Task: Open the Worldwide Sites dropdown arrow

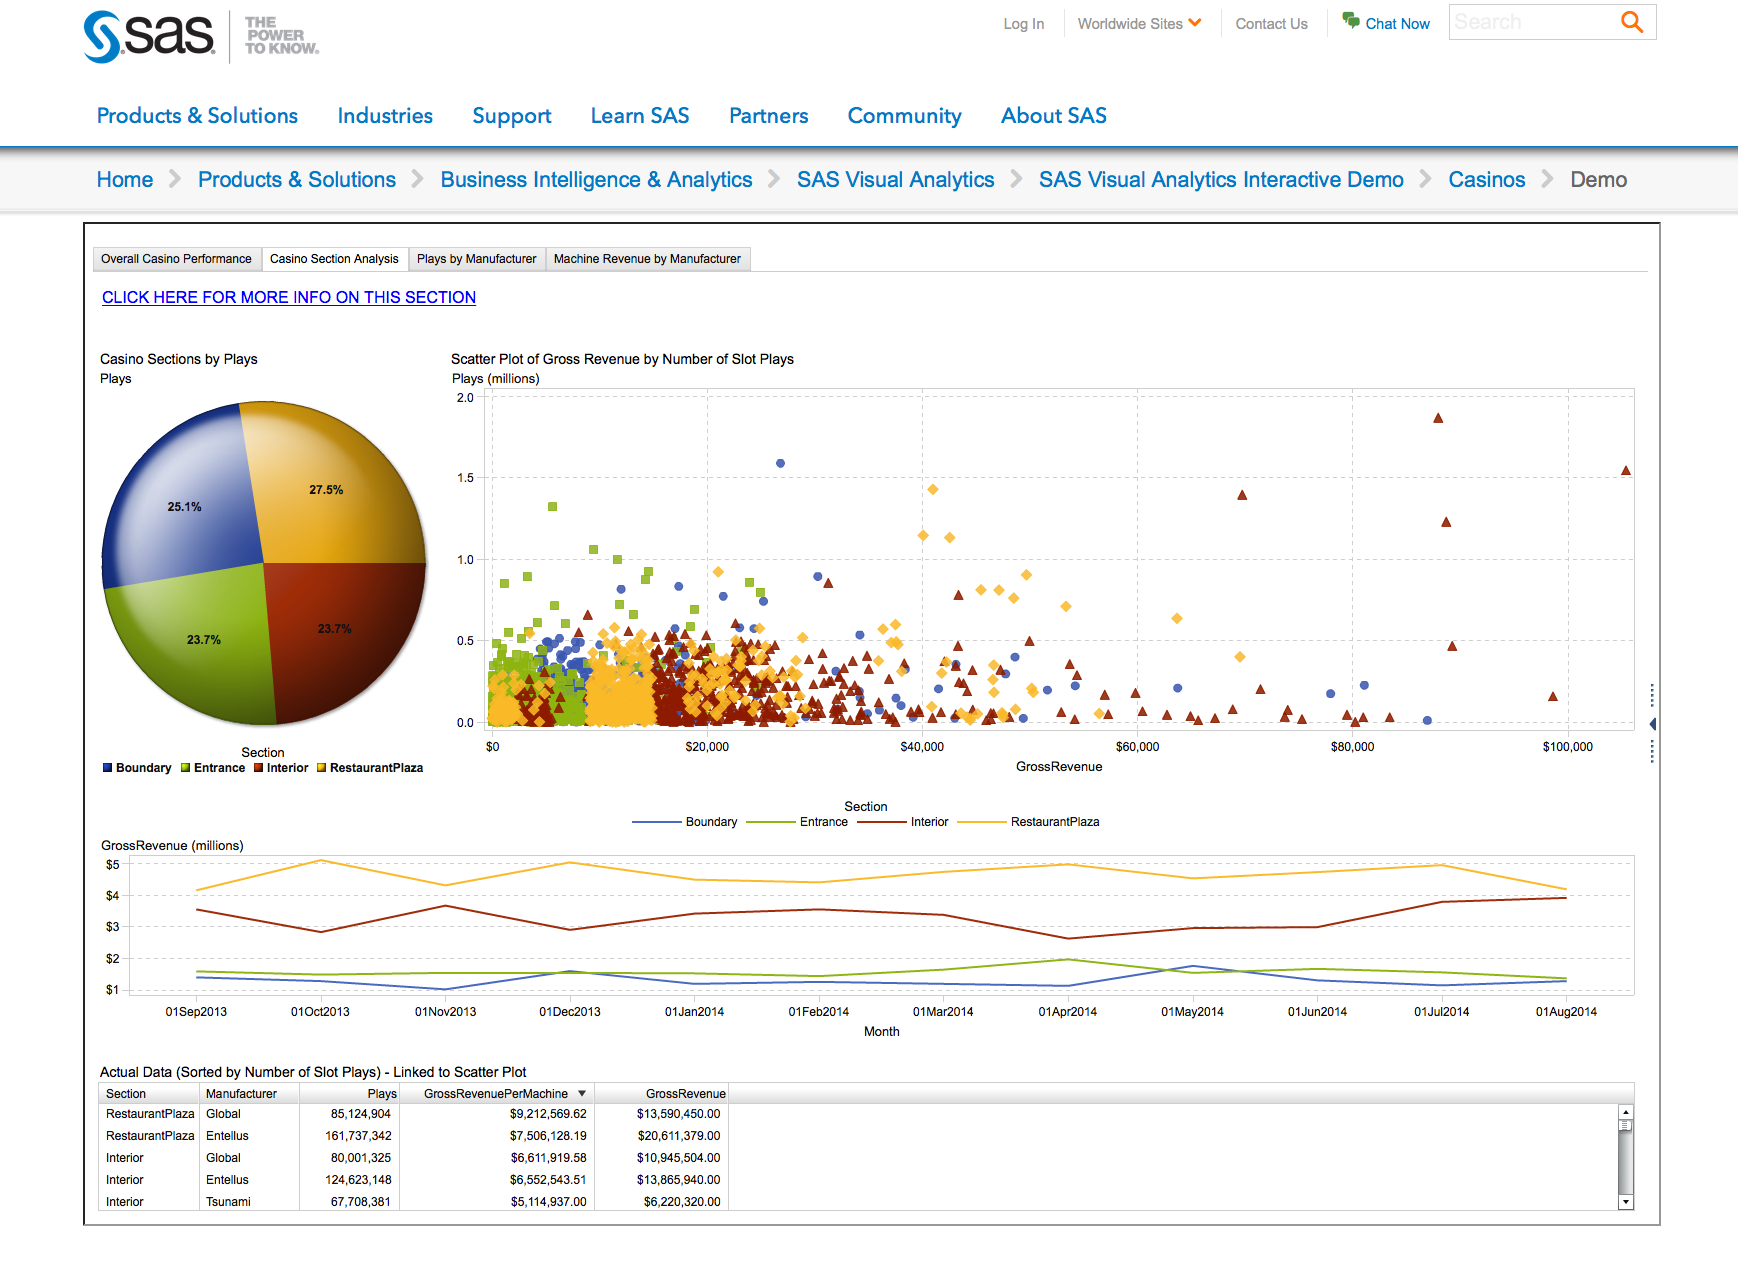Action: [1195, 22]
